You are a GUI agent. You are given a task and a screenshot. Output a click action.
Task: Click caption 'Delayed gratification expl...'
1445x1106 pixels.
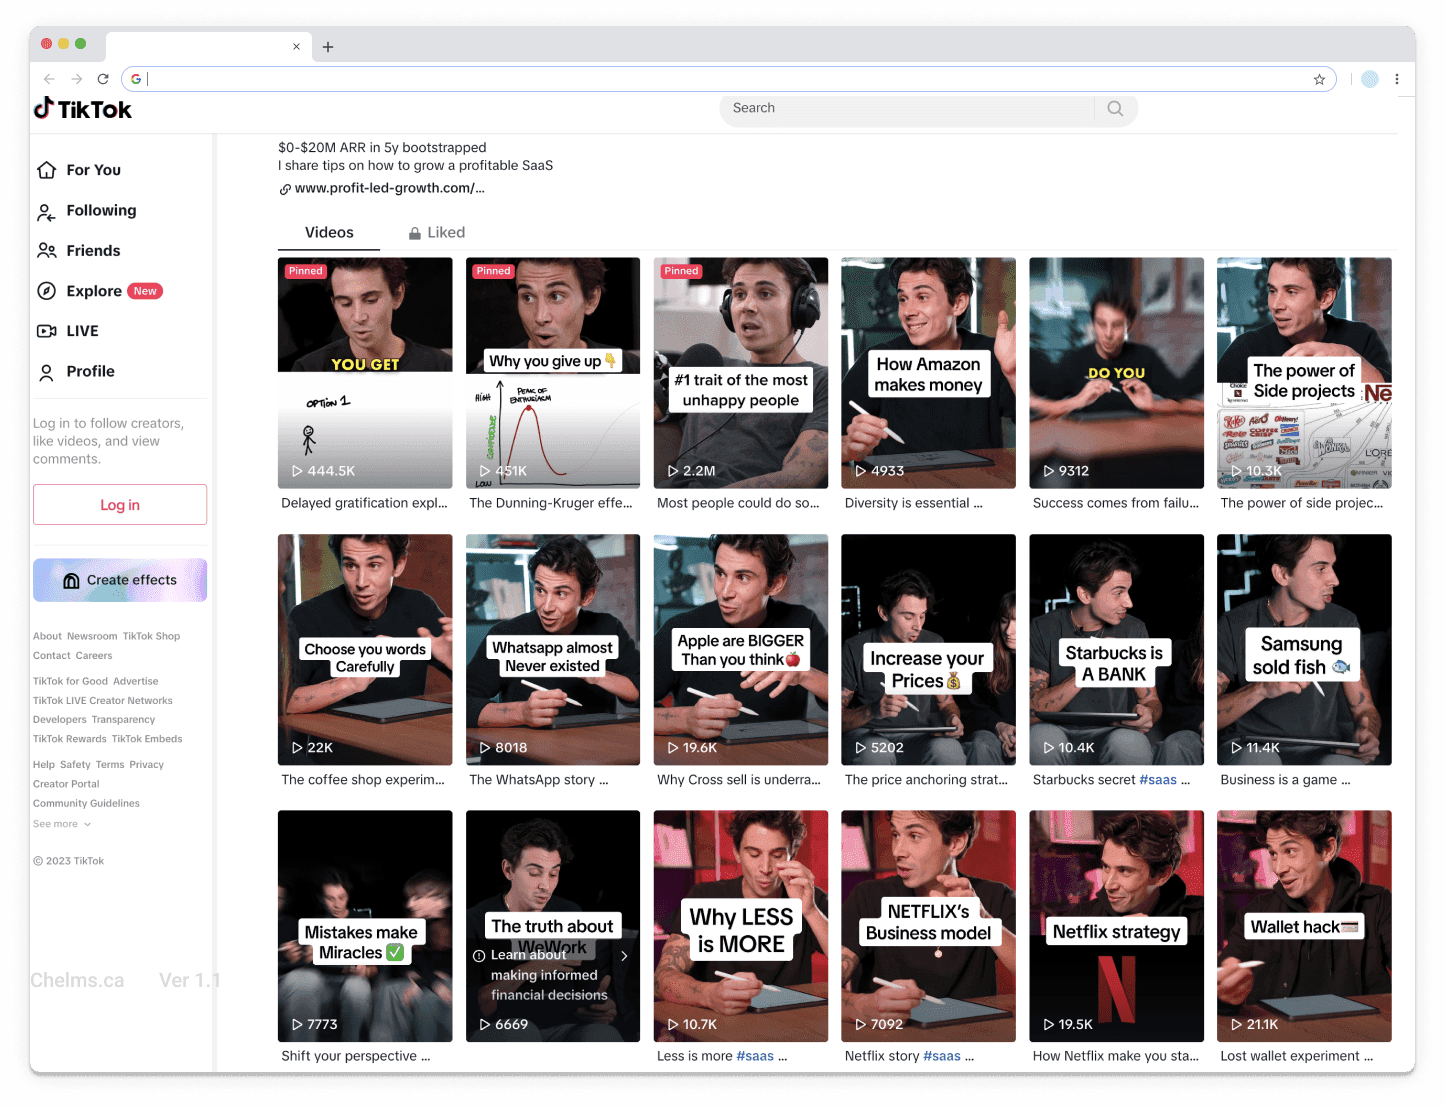pyautogui.click(x=365, y=503)
